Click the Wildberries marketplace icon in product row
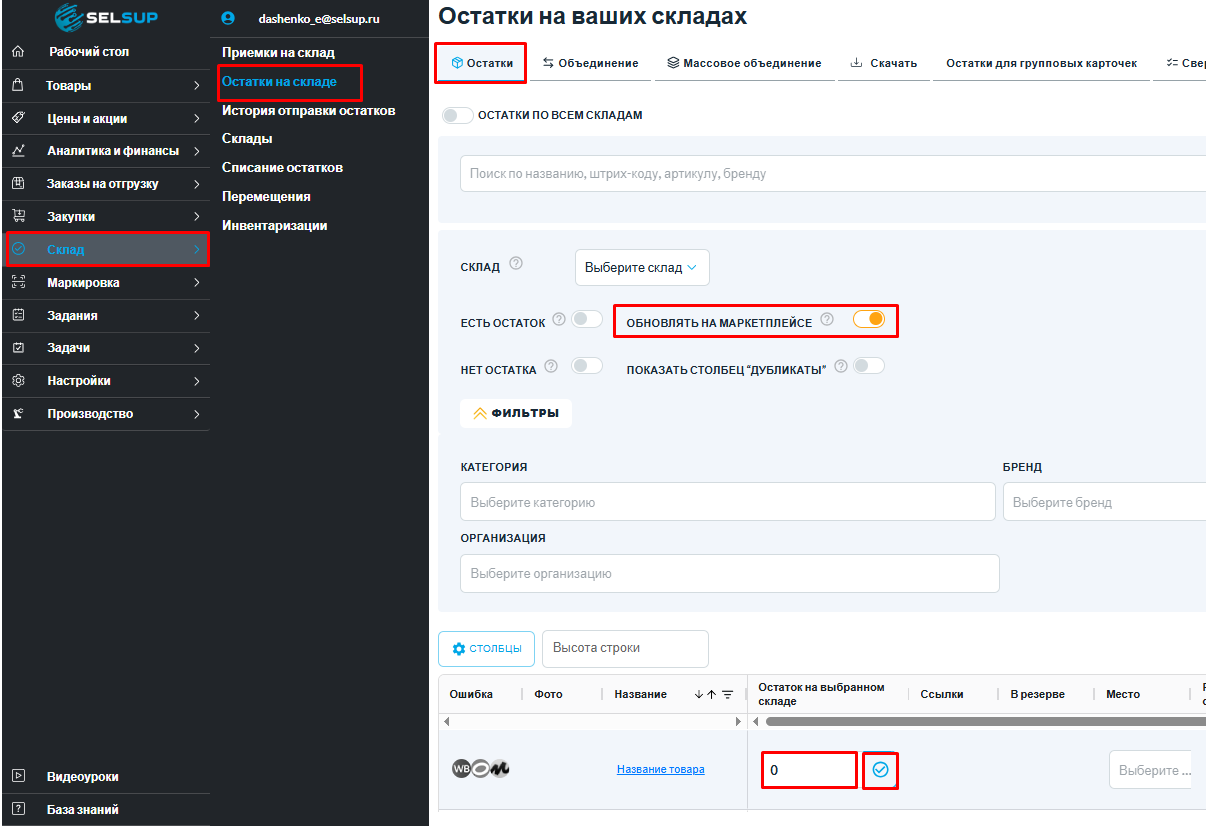This screenshot has height=826, width=1215. pos(461,769)
